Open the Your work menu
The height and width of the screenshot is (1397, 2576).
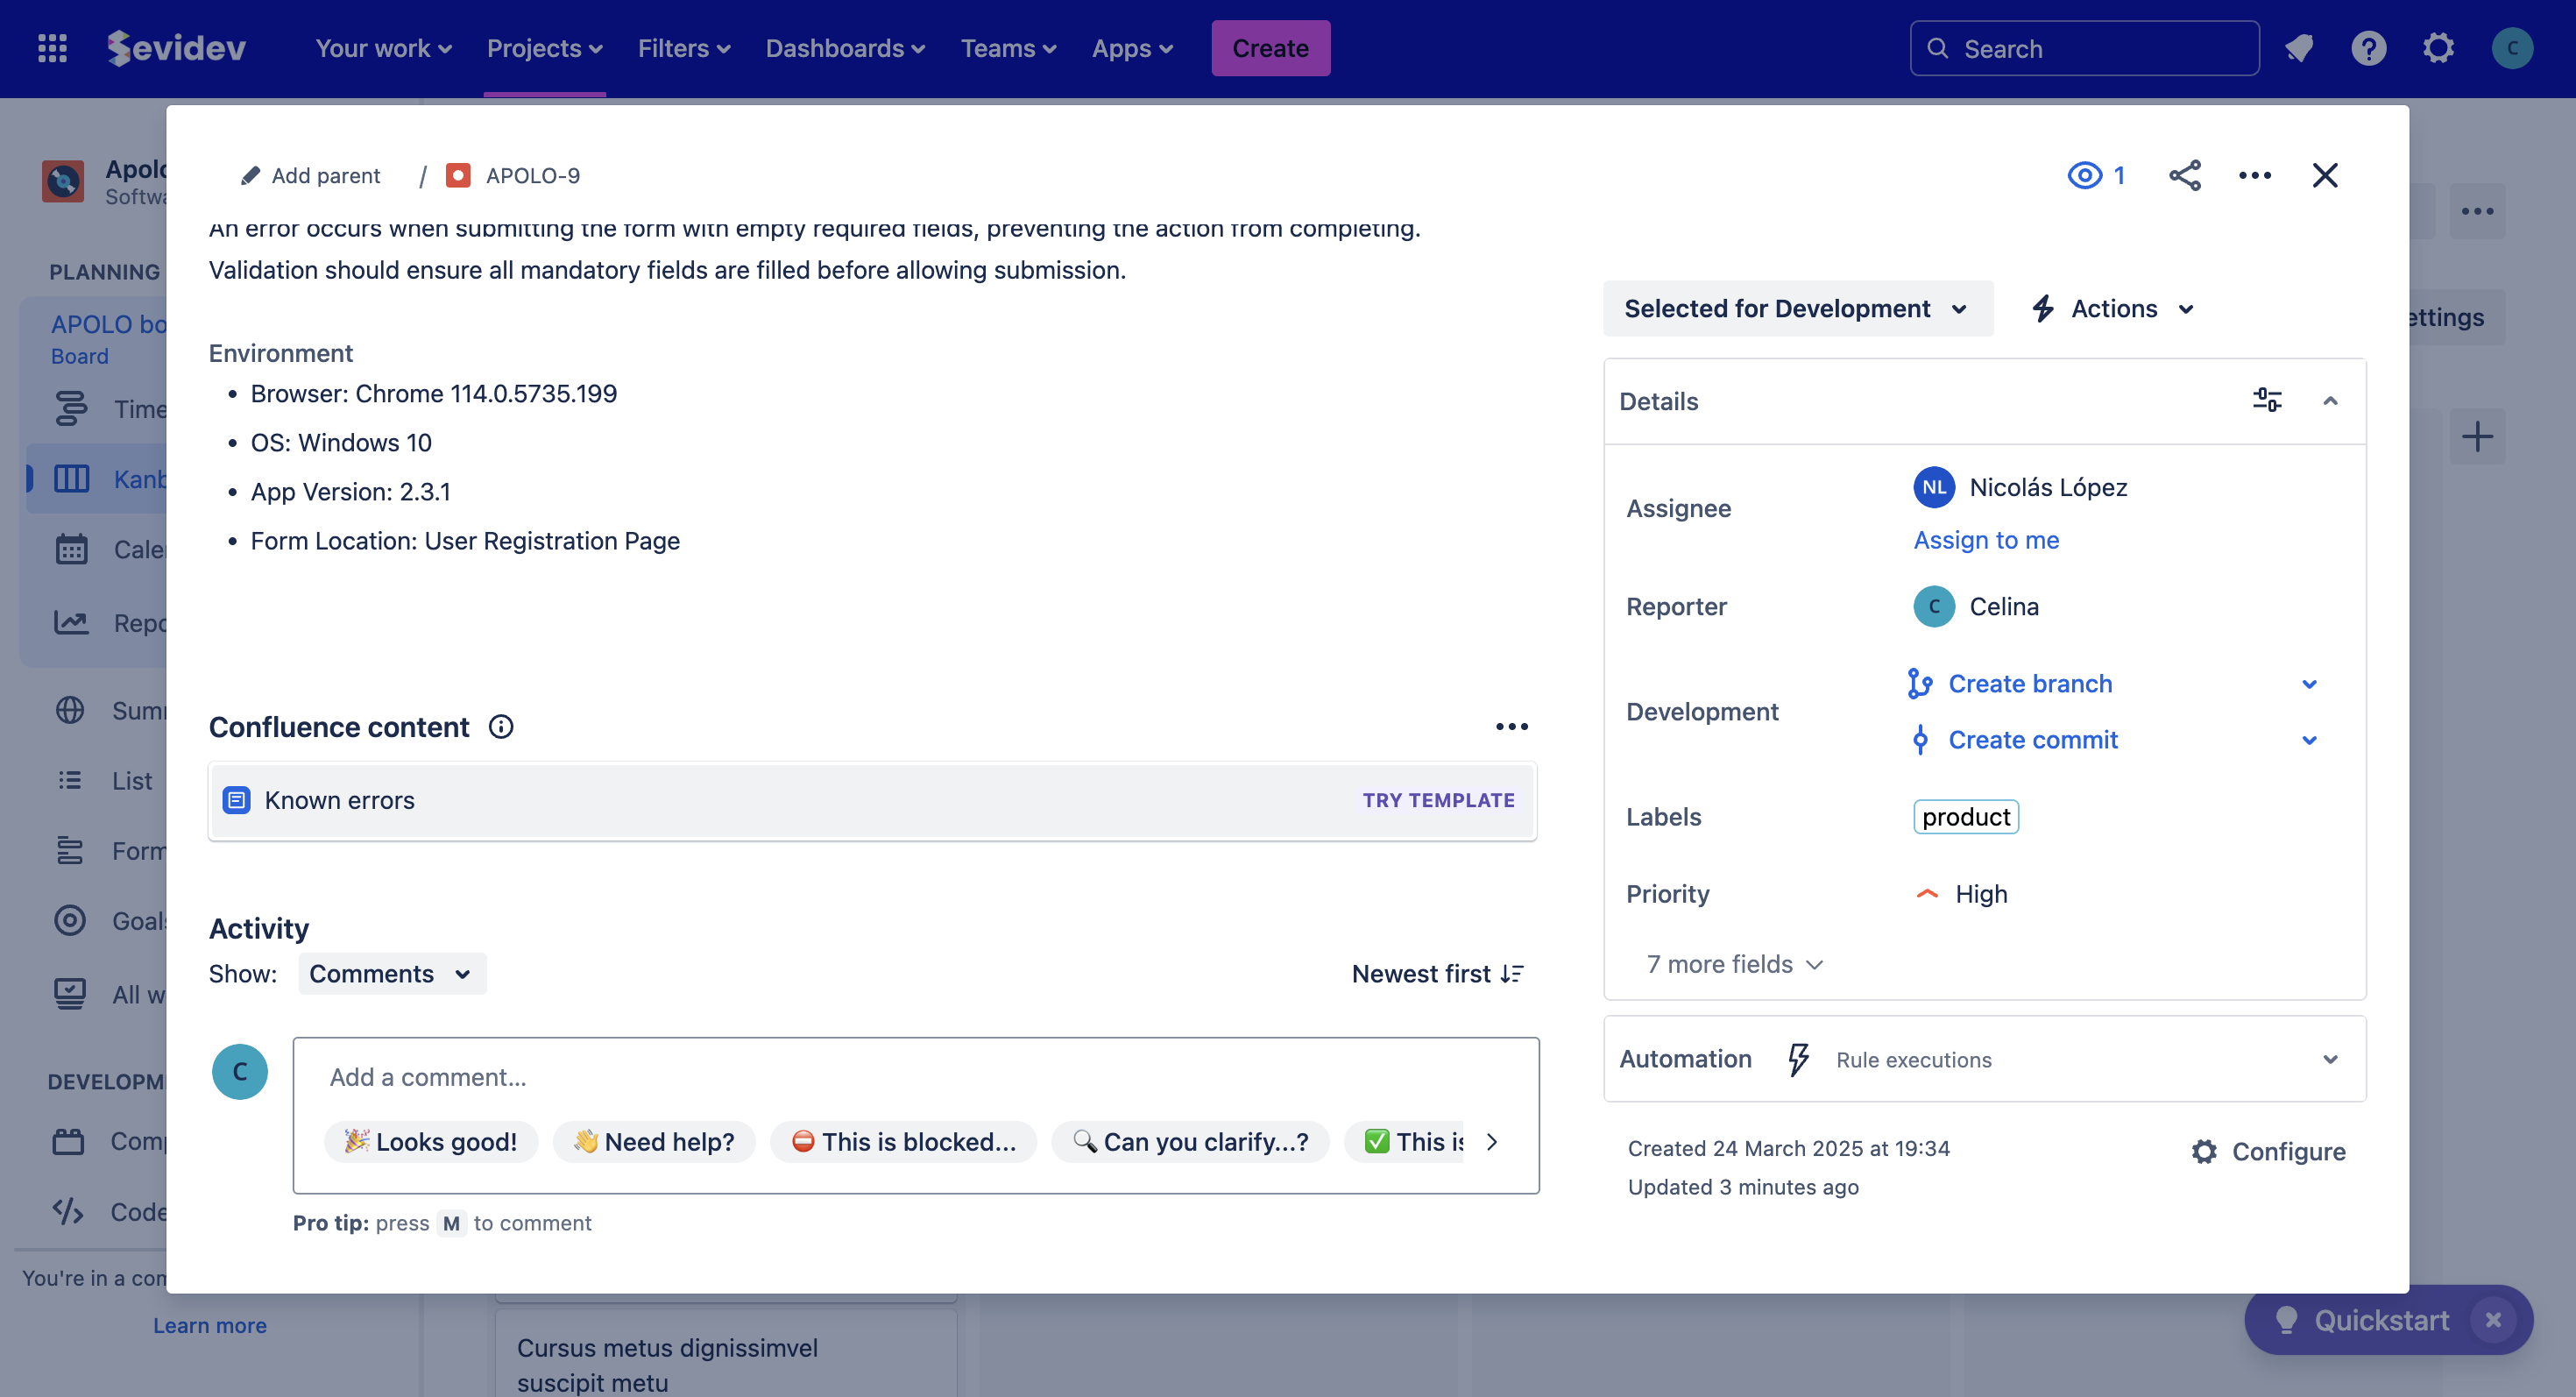pyautogui.click(x=384, y=48)
